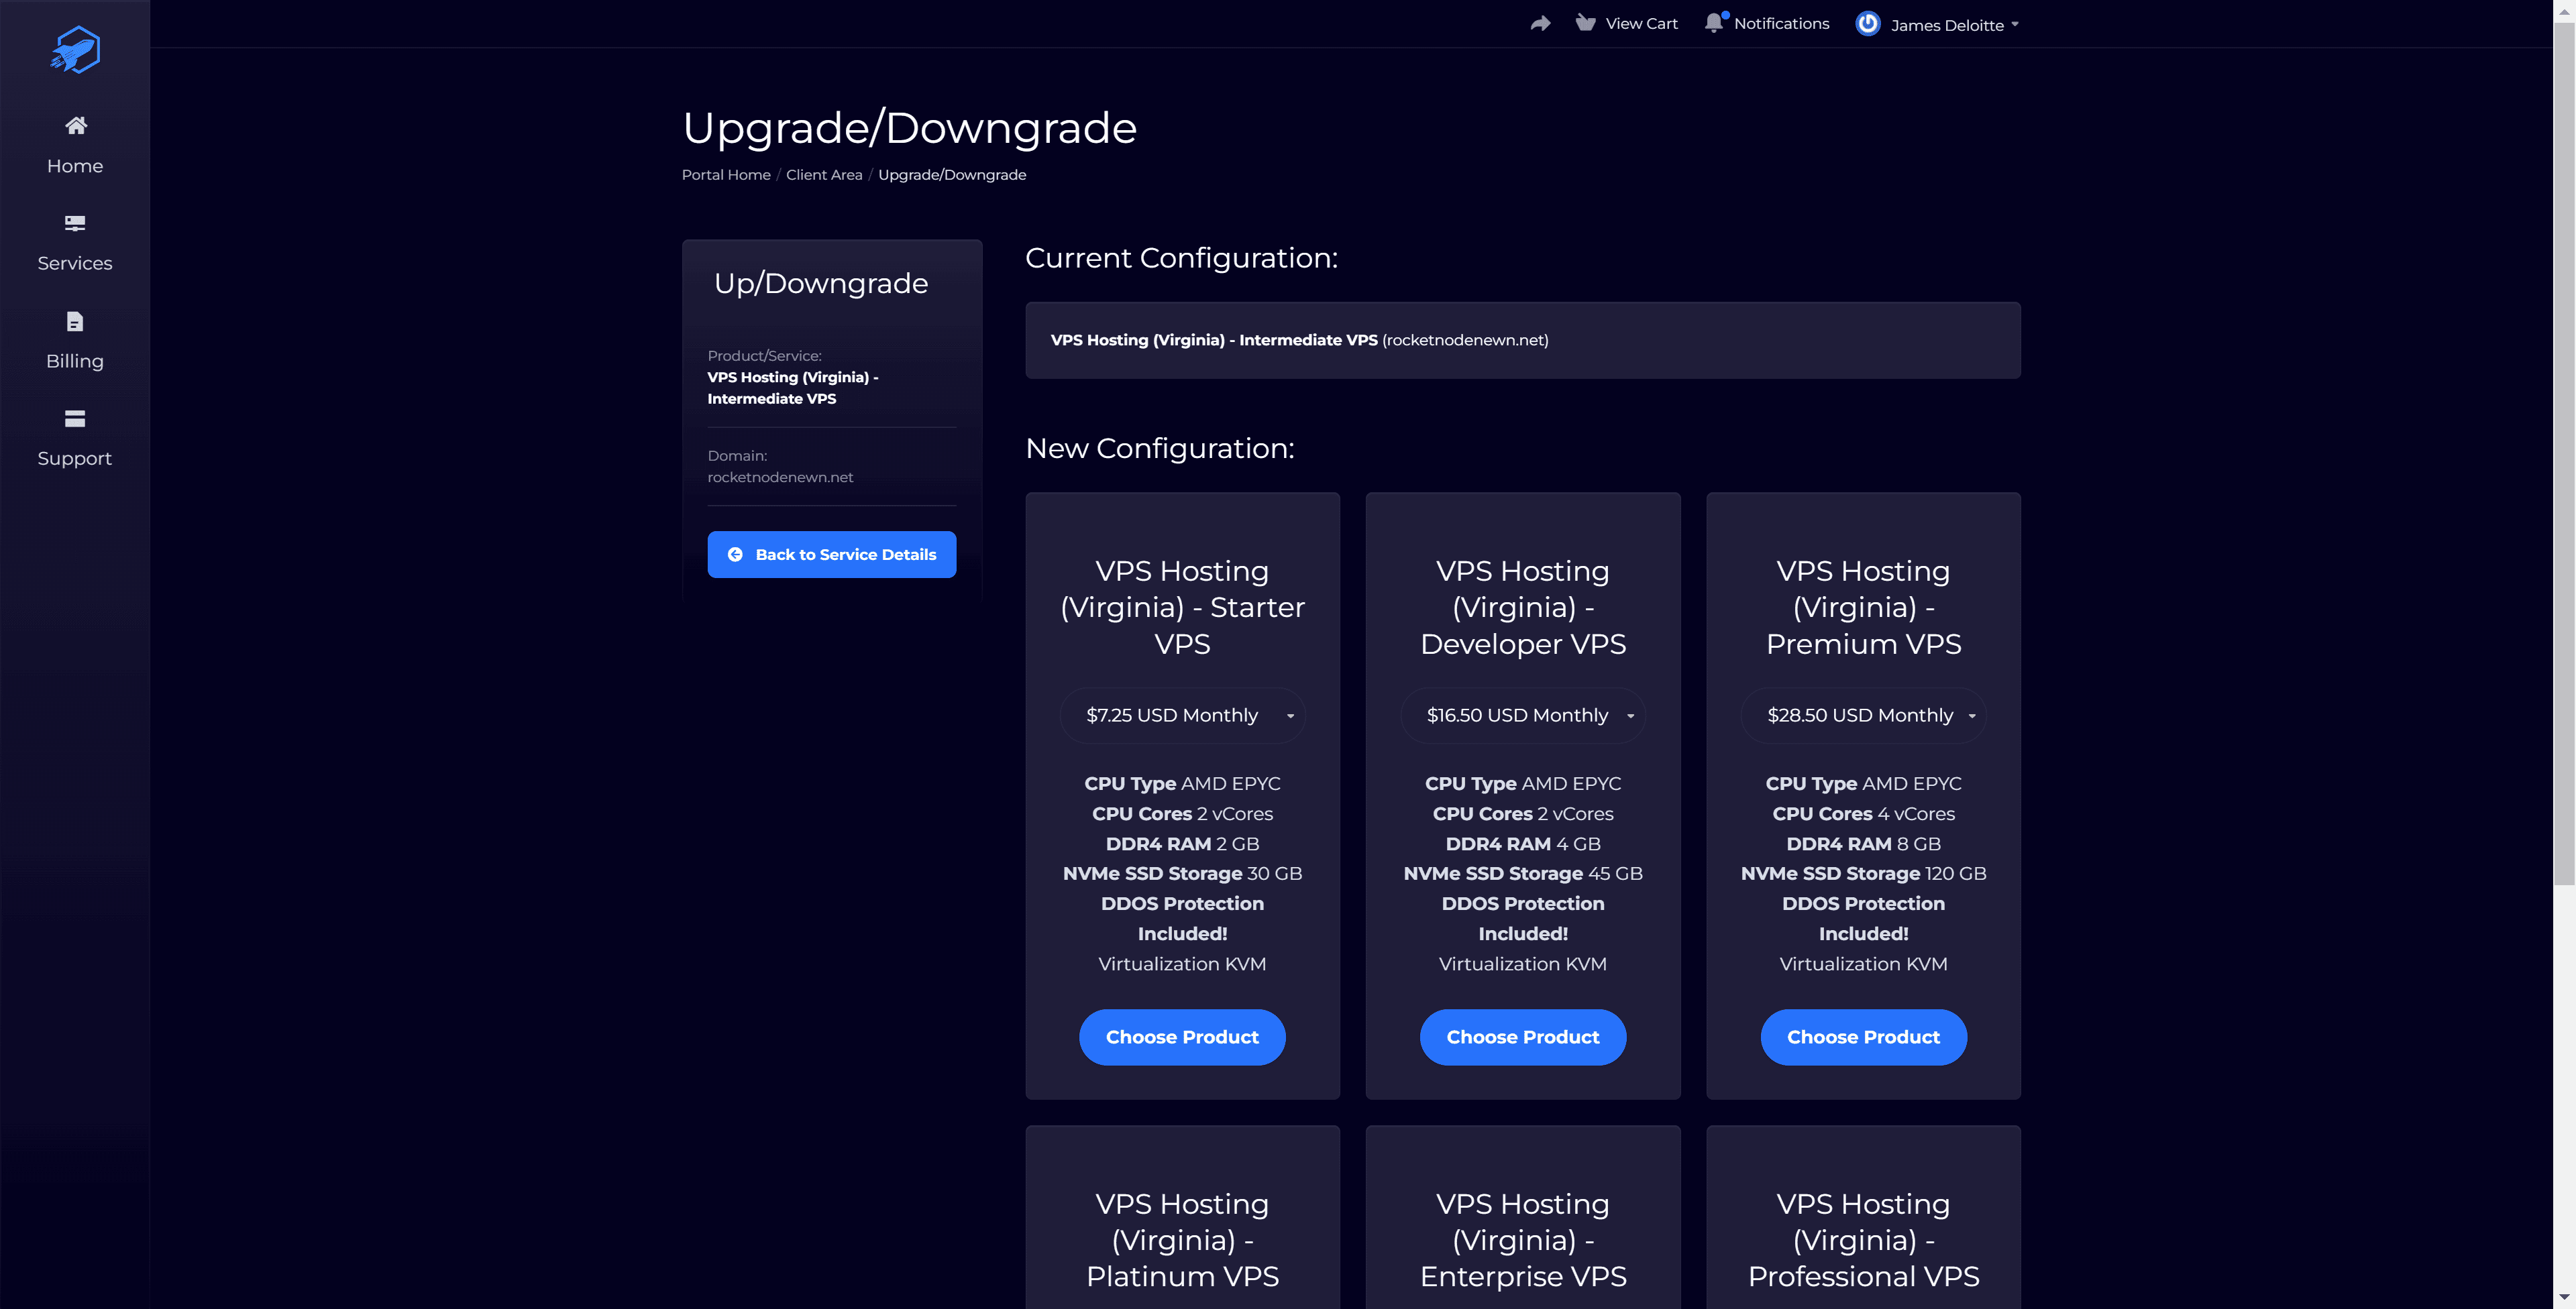Click Back to Service Details button
Screen dimensions: 2576x1309
[831, 554]
